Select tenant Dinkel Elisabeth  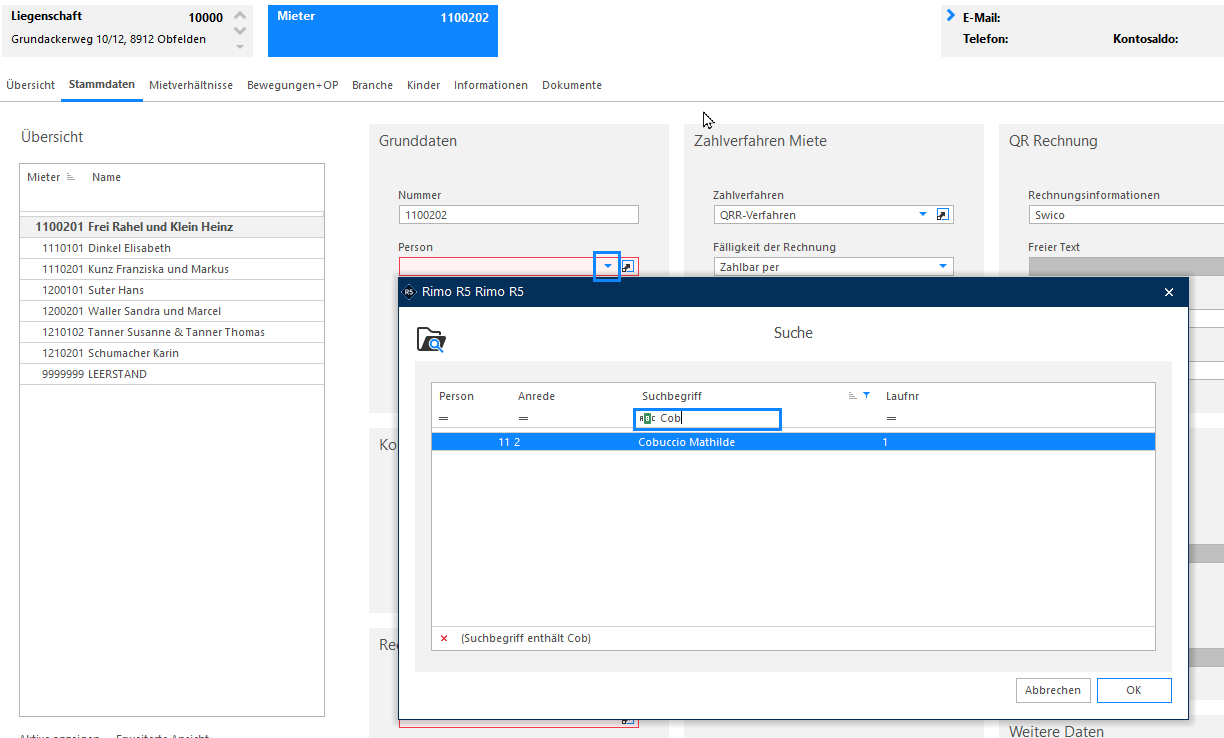172,248
